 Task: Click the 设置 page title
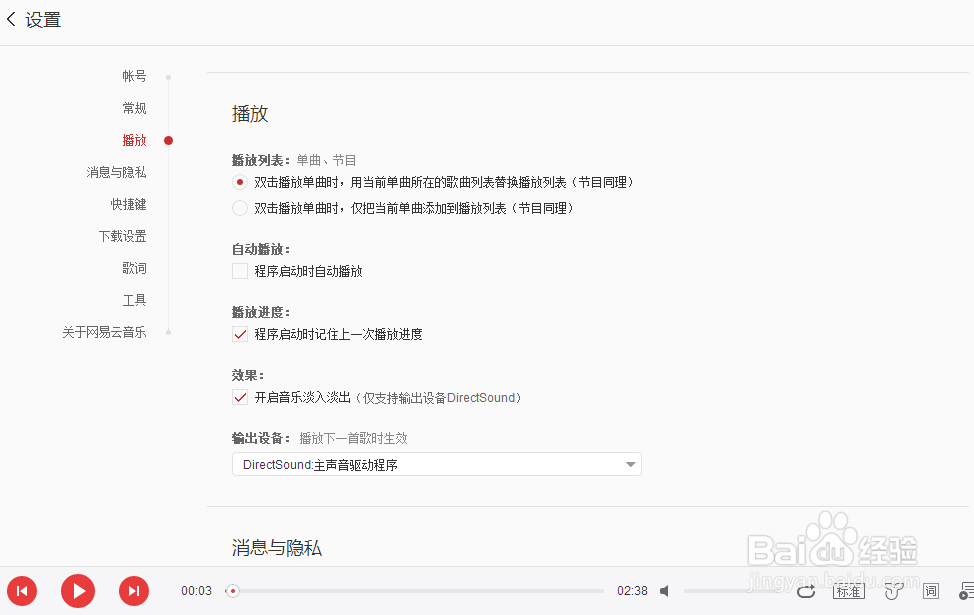pyautogui.click(x=43, y=20)
